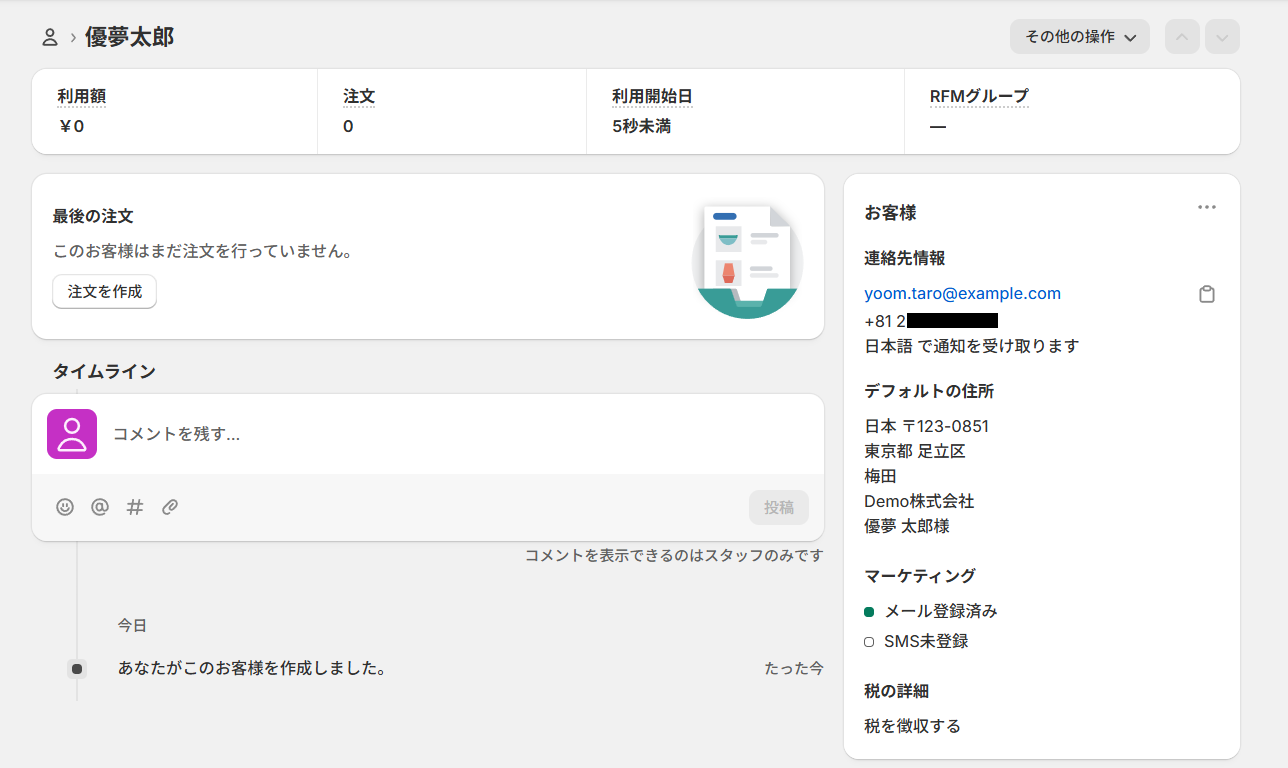Click the 利用額 metric label

[81, 97]
